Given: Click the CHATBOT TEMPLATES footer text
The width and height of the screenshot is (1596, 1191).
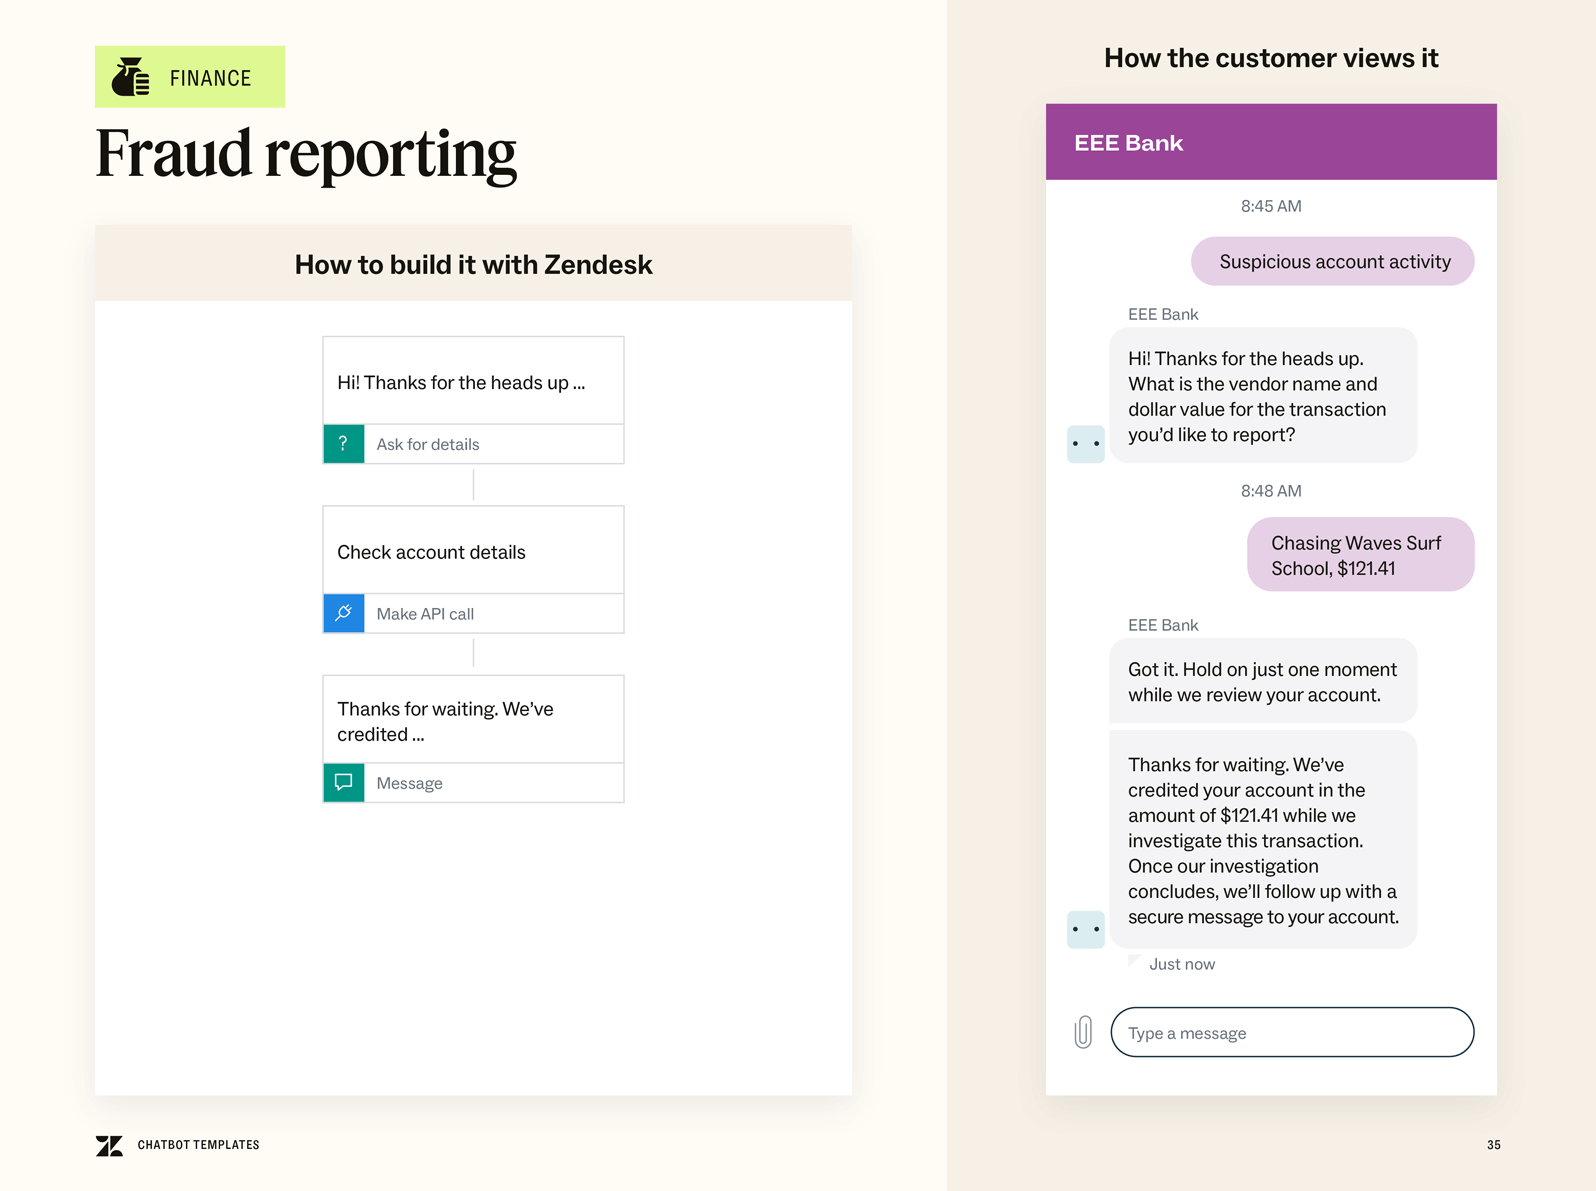Looking at the screenshot, I should coord(198,1145).
